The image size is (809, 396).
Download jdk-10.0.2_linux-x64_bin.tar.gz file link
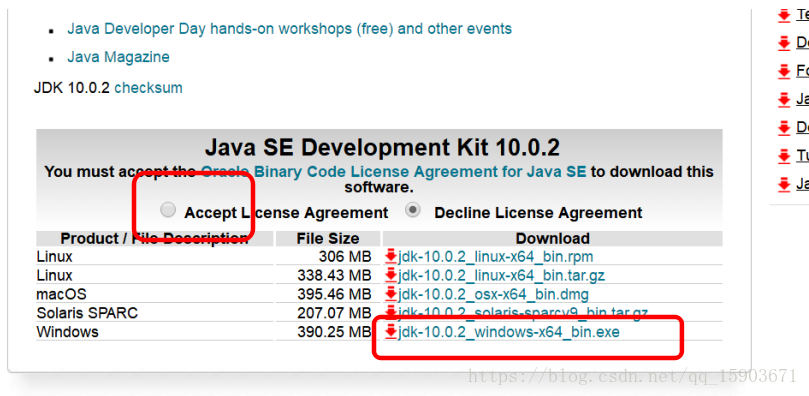click(501, 275)
